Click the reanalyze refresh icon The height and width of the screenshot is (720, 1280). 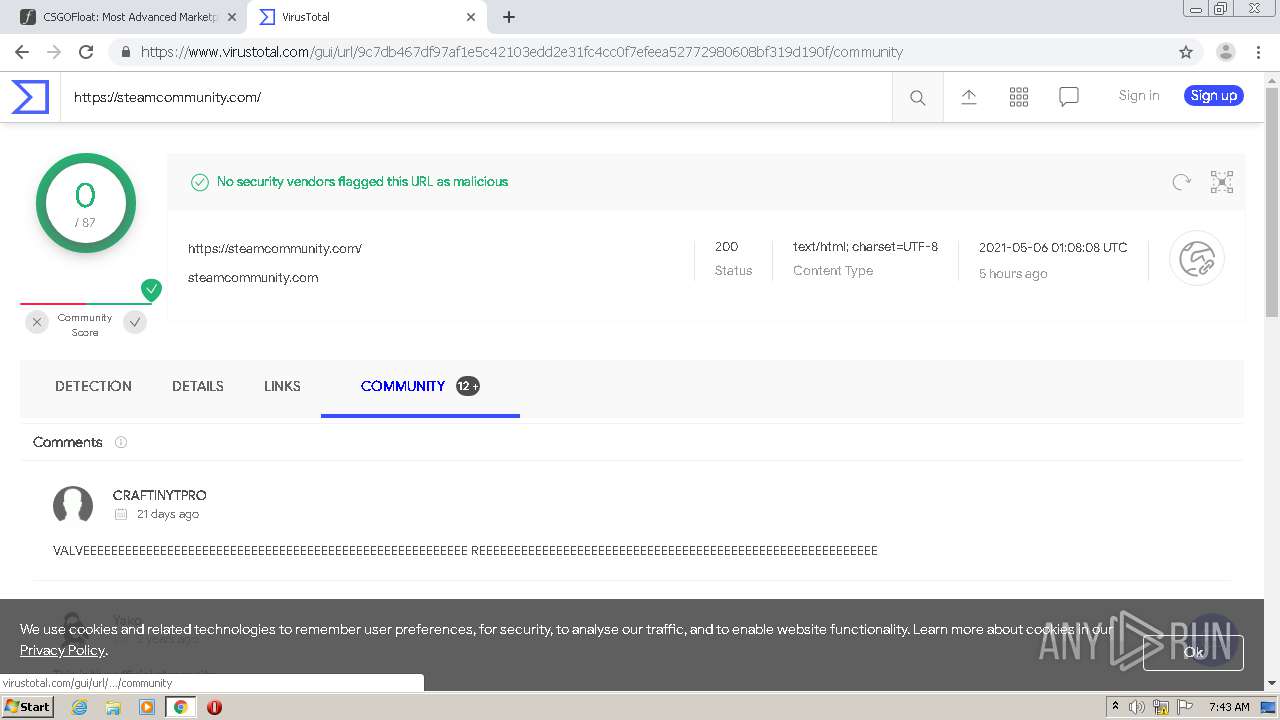1182,182
